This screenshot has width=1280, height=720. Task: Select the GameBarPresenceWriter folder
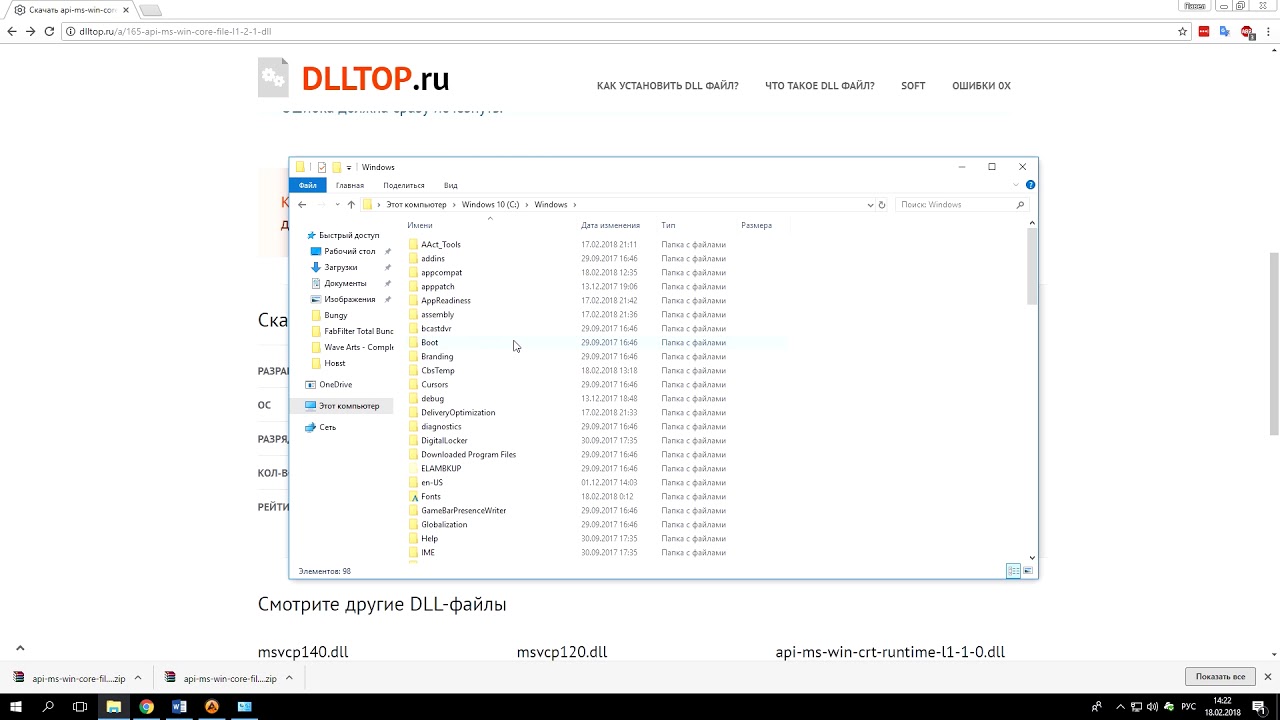tap(463, 510)
